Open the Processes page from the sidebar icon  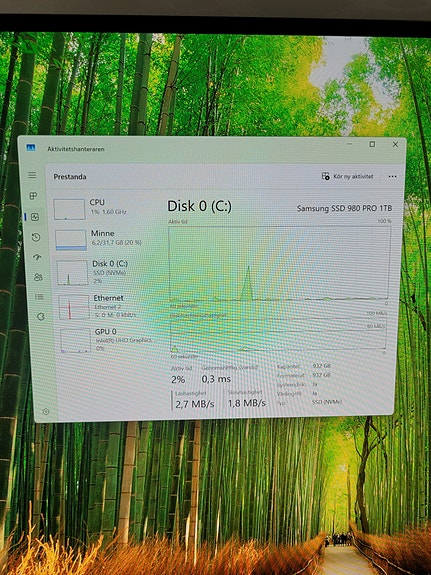(x=33, y=196)
